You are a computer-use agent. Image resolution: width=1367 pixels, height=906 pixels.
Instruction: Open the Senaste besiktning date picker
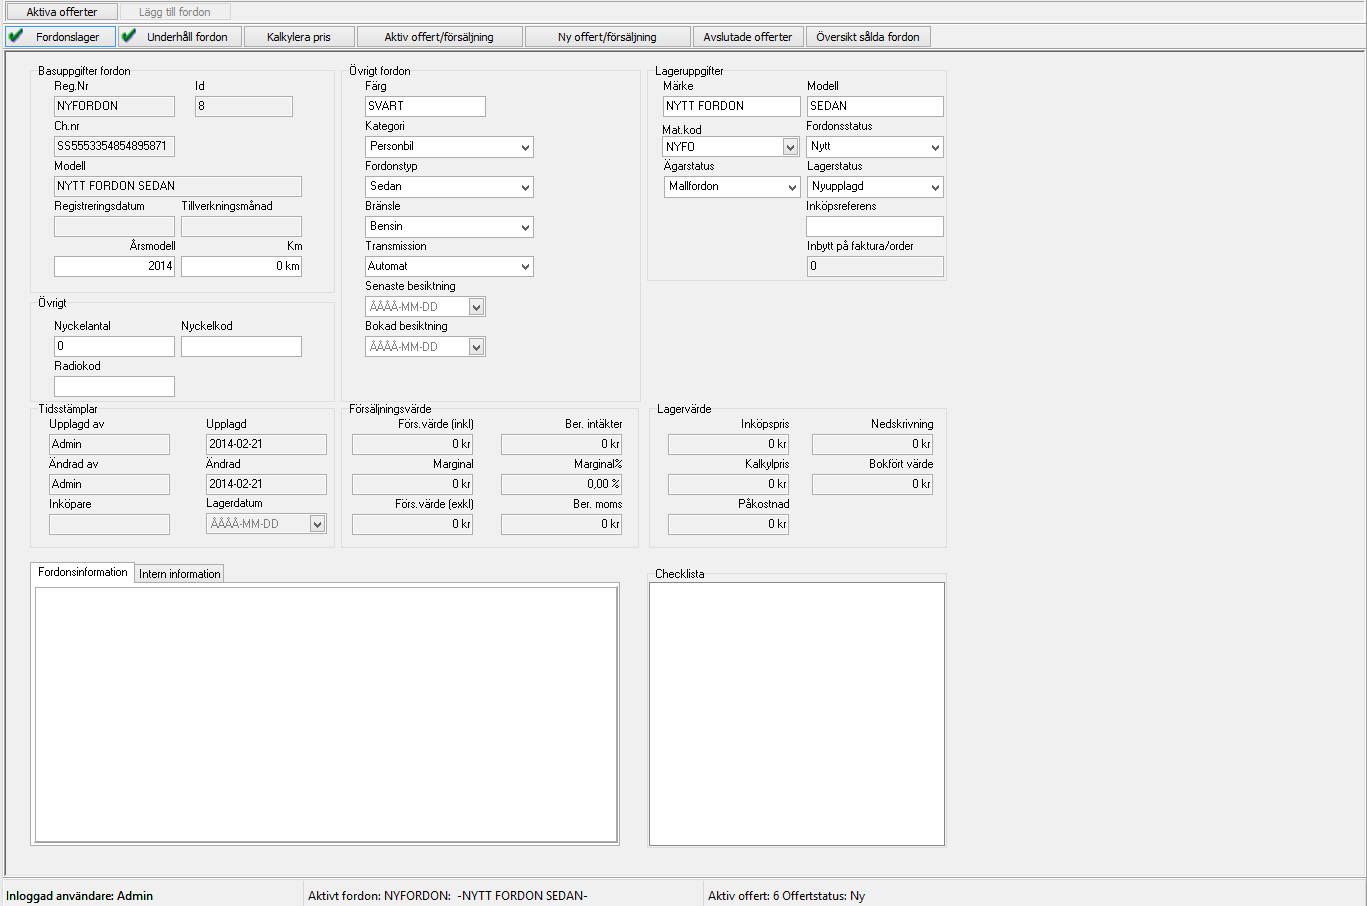(477, 307)
